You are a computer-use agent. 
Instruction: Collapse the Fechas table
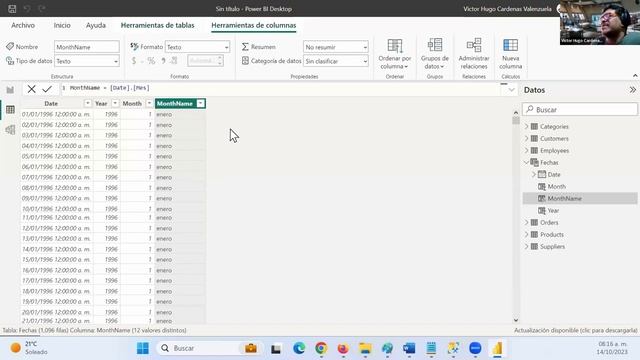(x=527, y=162)
